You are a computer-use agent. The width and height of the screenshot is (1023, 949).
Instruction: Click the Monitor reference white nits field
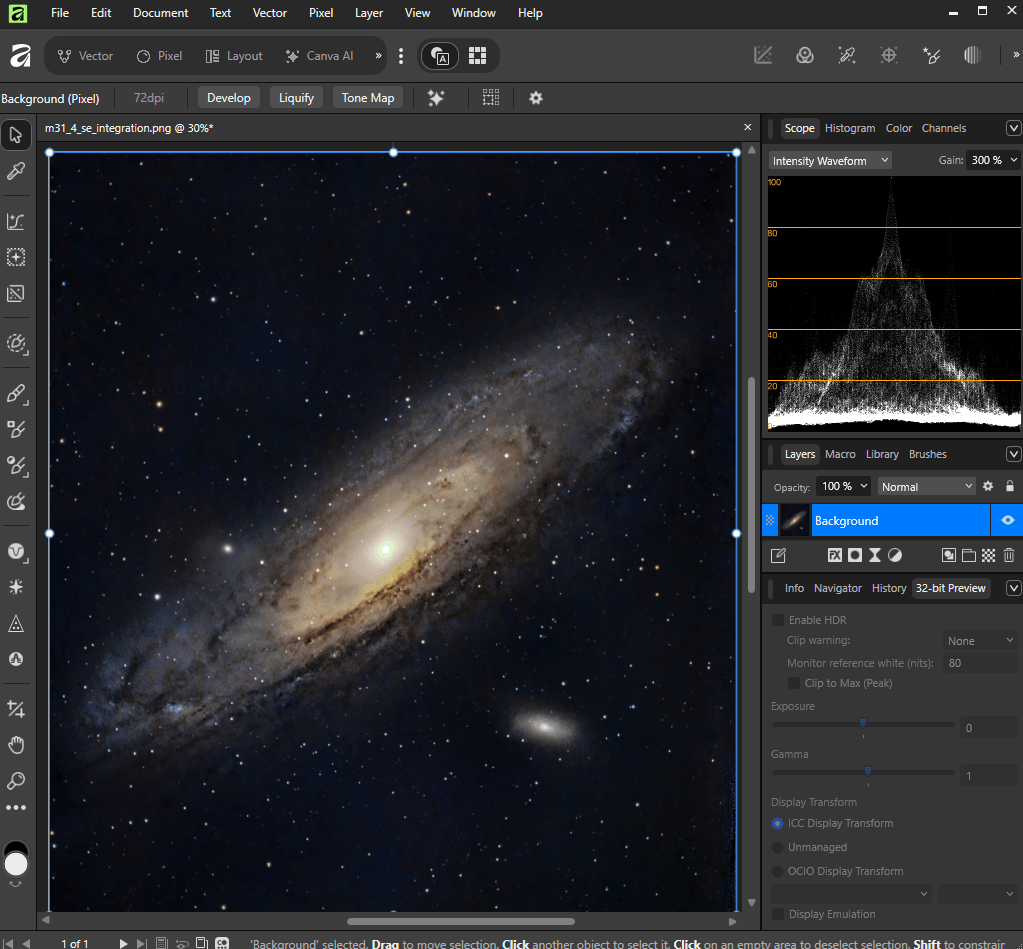pos(980,663)
